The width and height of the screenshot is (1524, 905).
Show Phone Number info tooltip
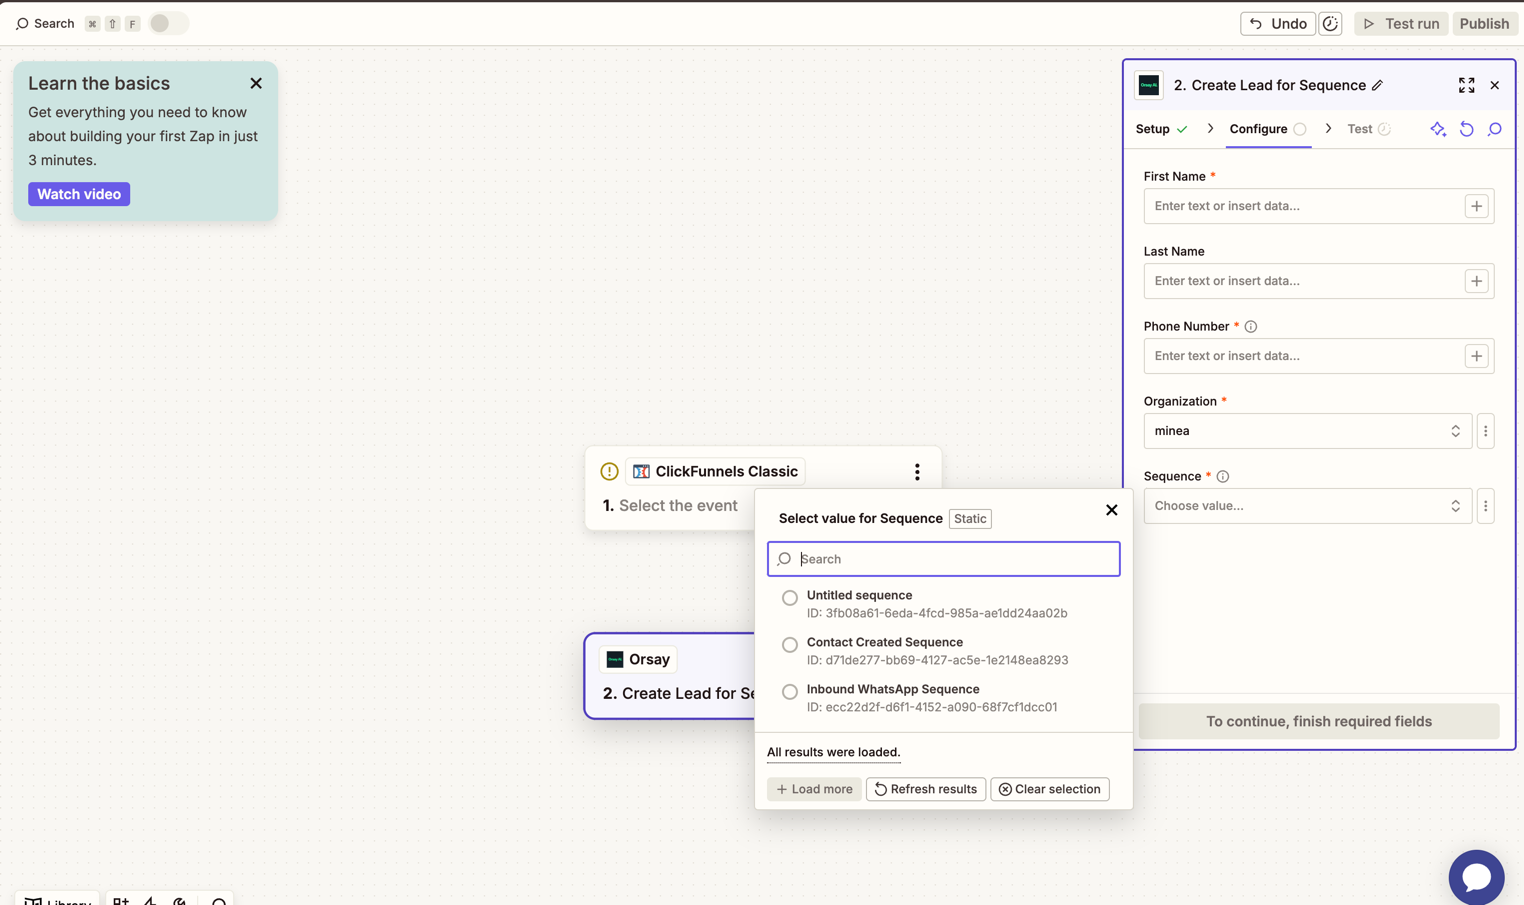tap(1251, 326)
